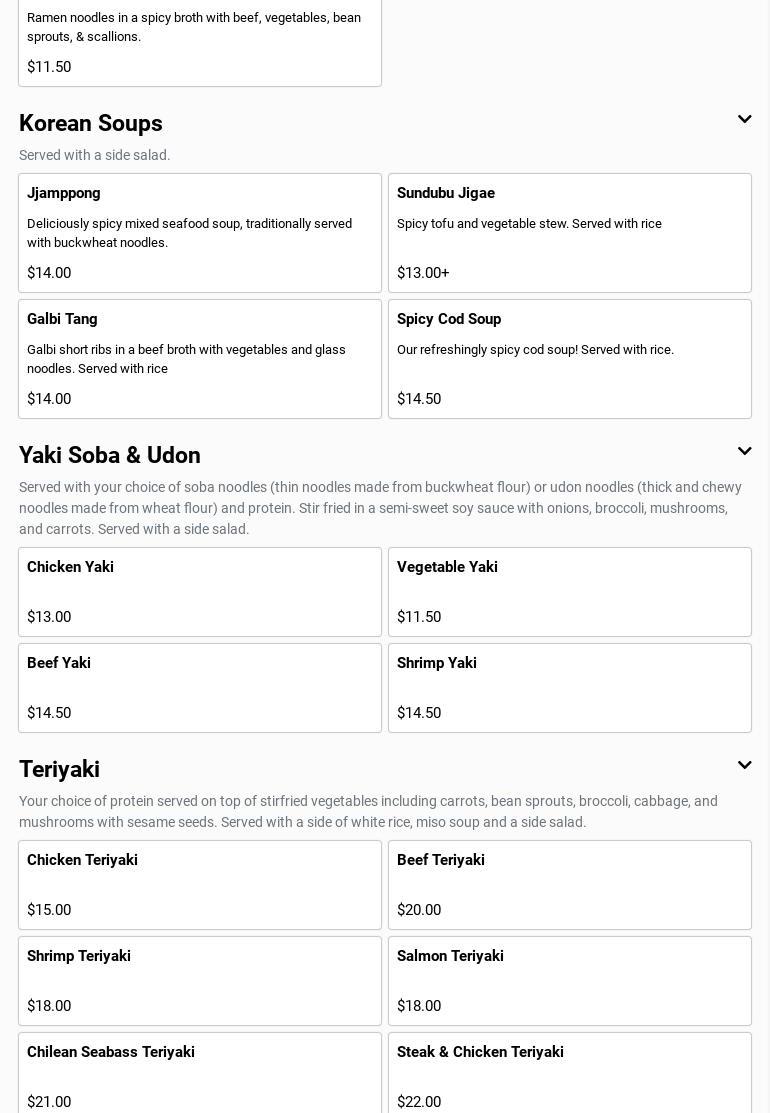The image size is (770, 1113).
Task: Open the Spicy Cod Soup item
Action: tap(570, 359)
